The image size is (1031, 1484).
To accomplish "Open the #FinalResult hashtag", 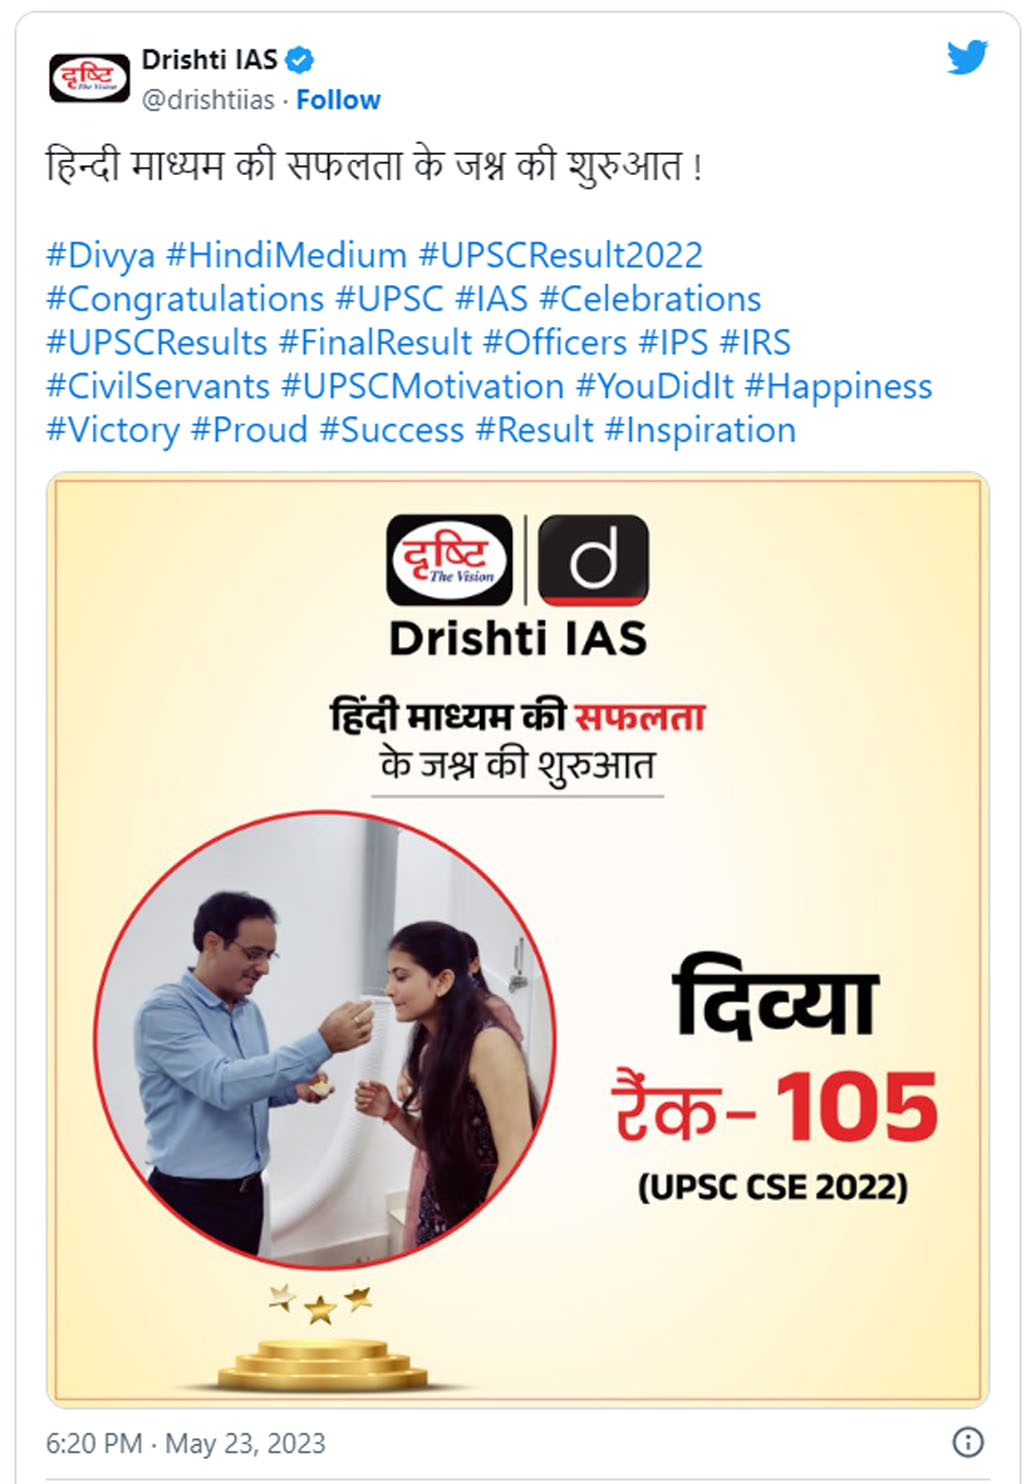I will click(x=375, y=343).
